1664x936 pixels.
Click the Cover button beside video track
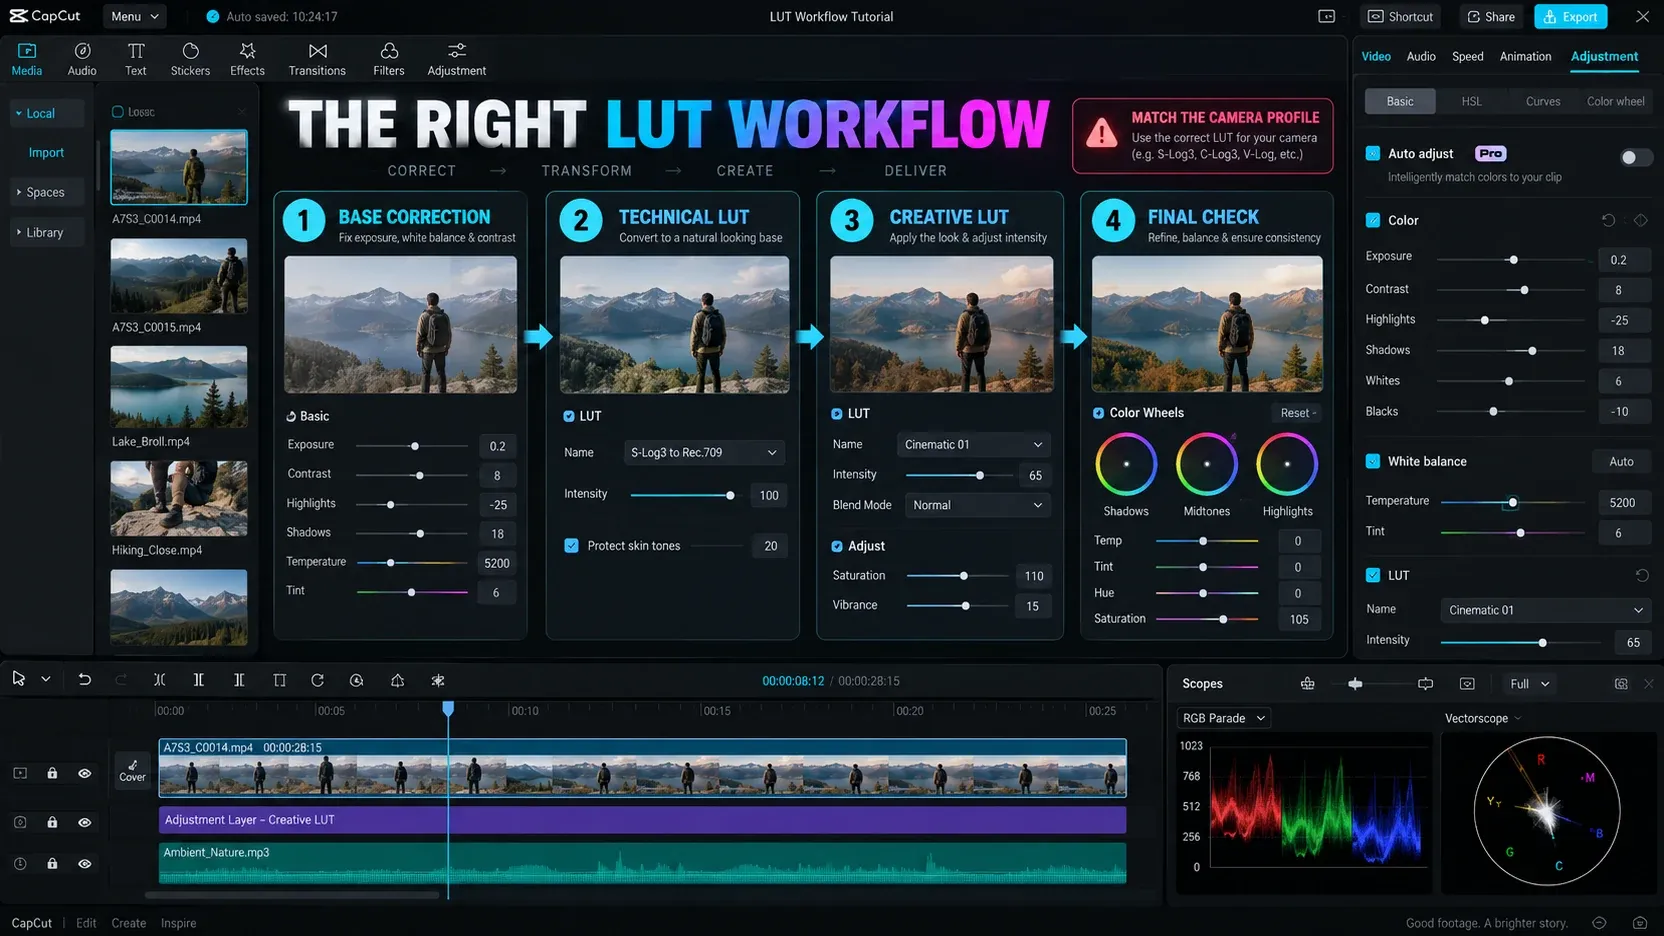[132, 770]
